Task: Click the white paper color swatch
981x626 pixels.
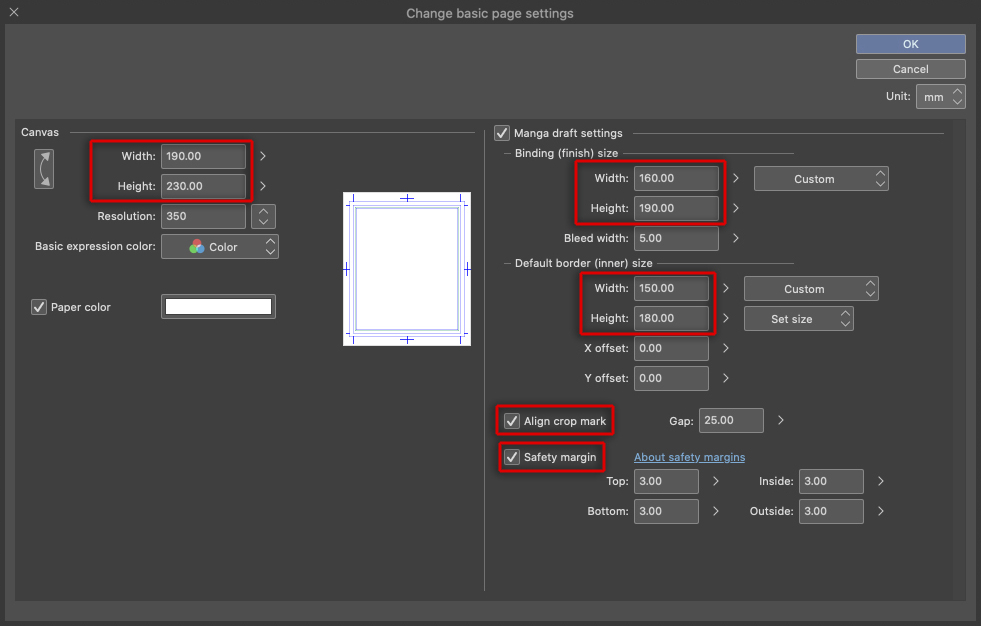Action: [218, 307]
